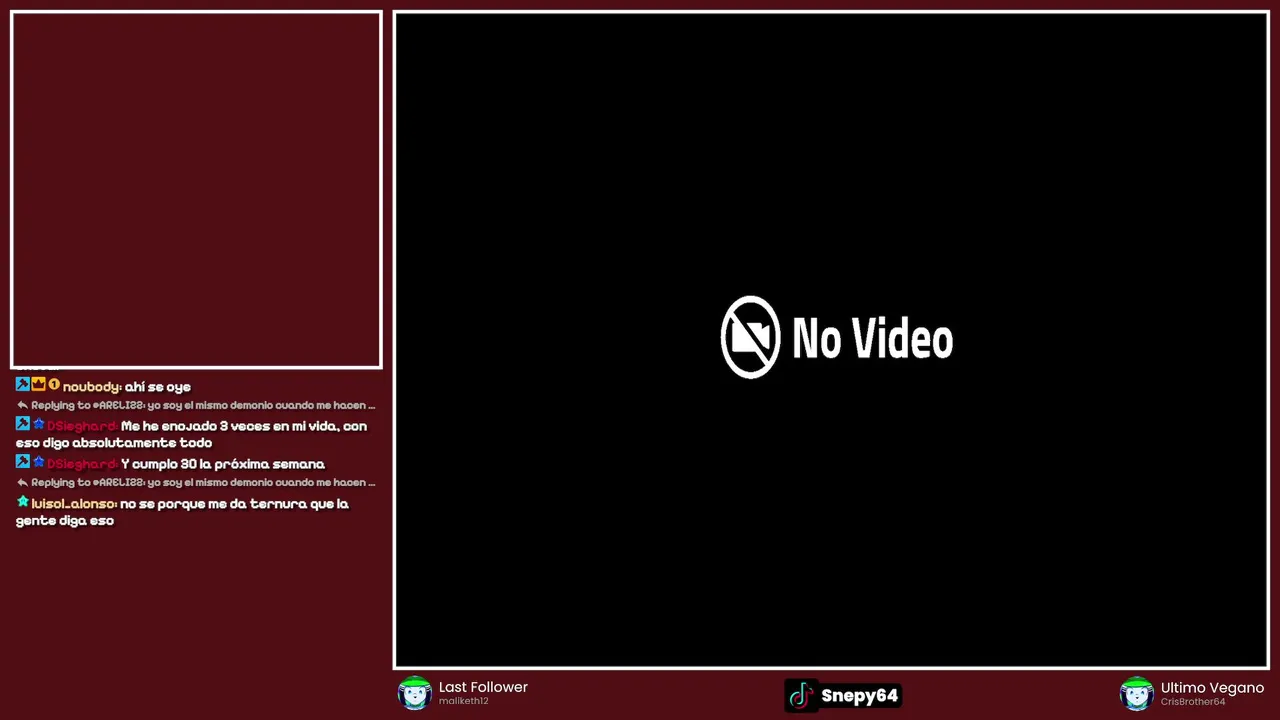Screen dimensions: 1280x720
Task: Click the gold number 1 badge beside noubody
Action: (54, 384)
